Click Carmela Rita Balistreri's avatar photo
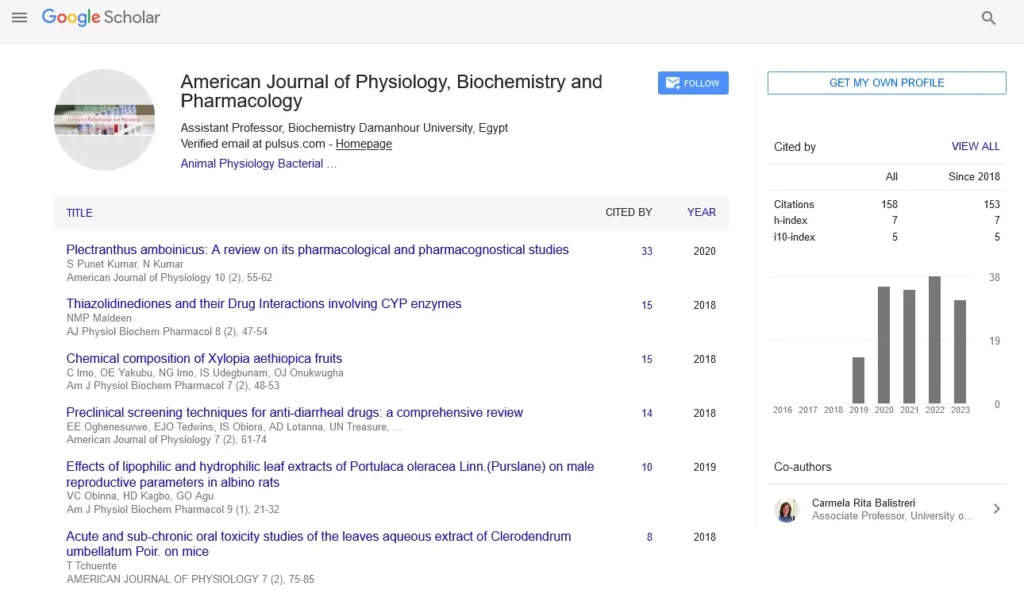The height and width of the screenshot is (590, 1024). pos(787,509)
